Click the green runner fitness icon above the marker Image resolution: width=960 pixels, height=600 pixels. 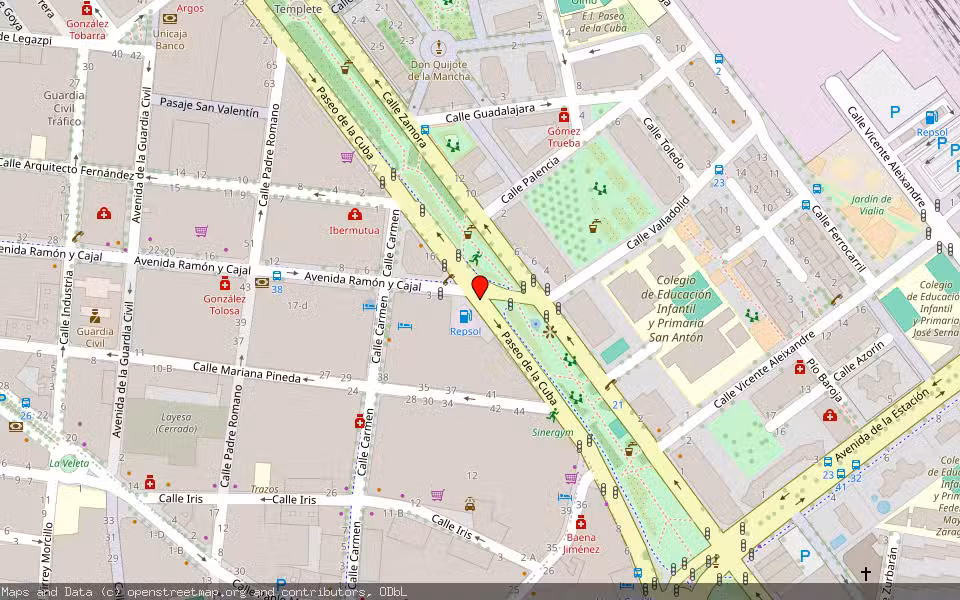pyautogui.click(x=476, y=258)
